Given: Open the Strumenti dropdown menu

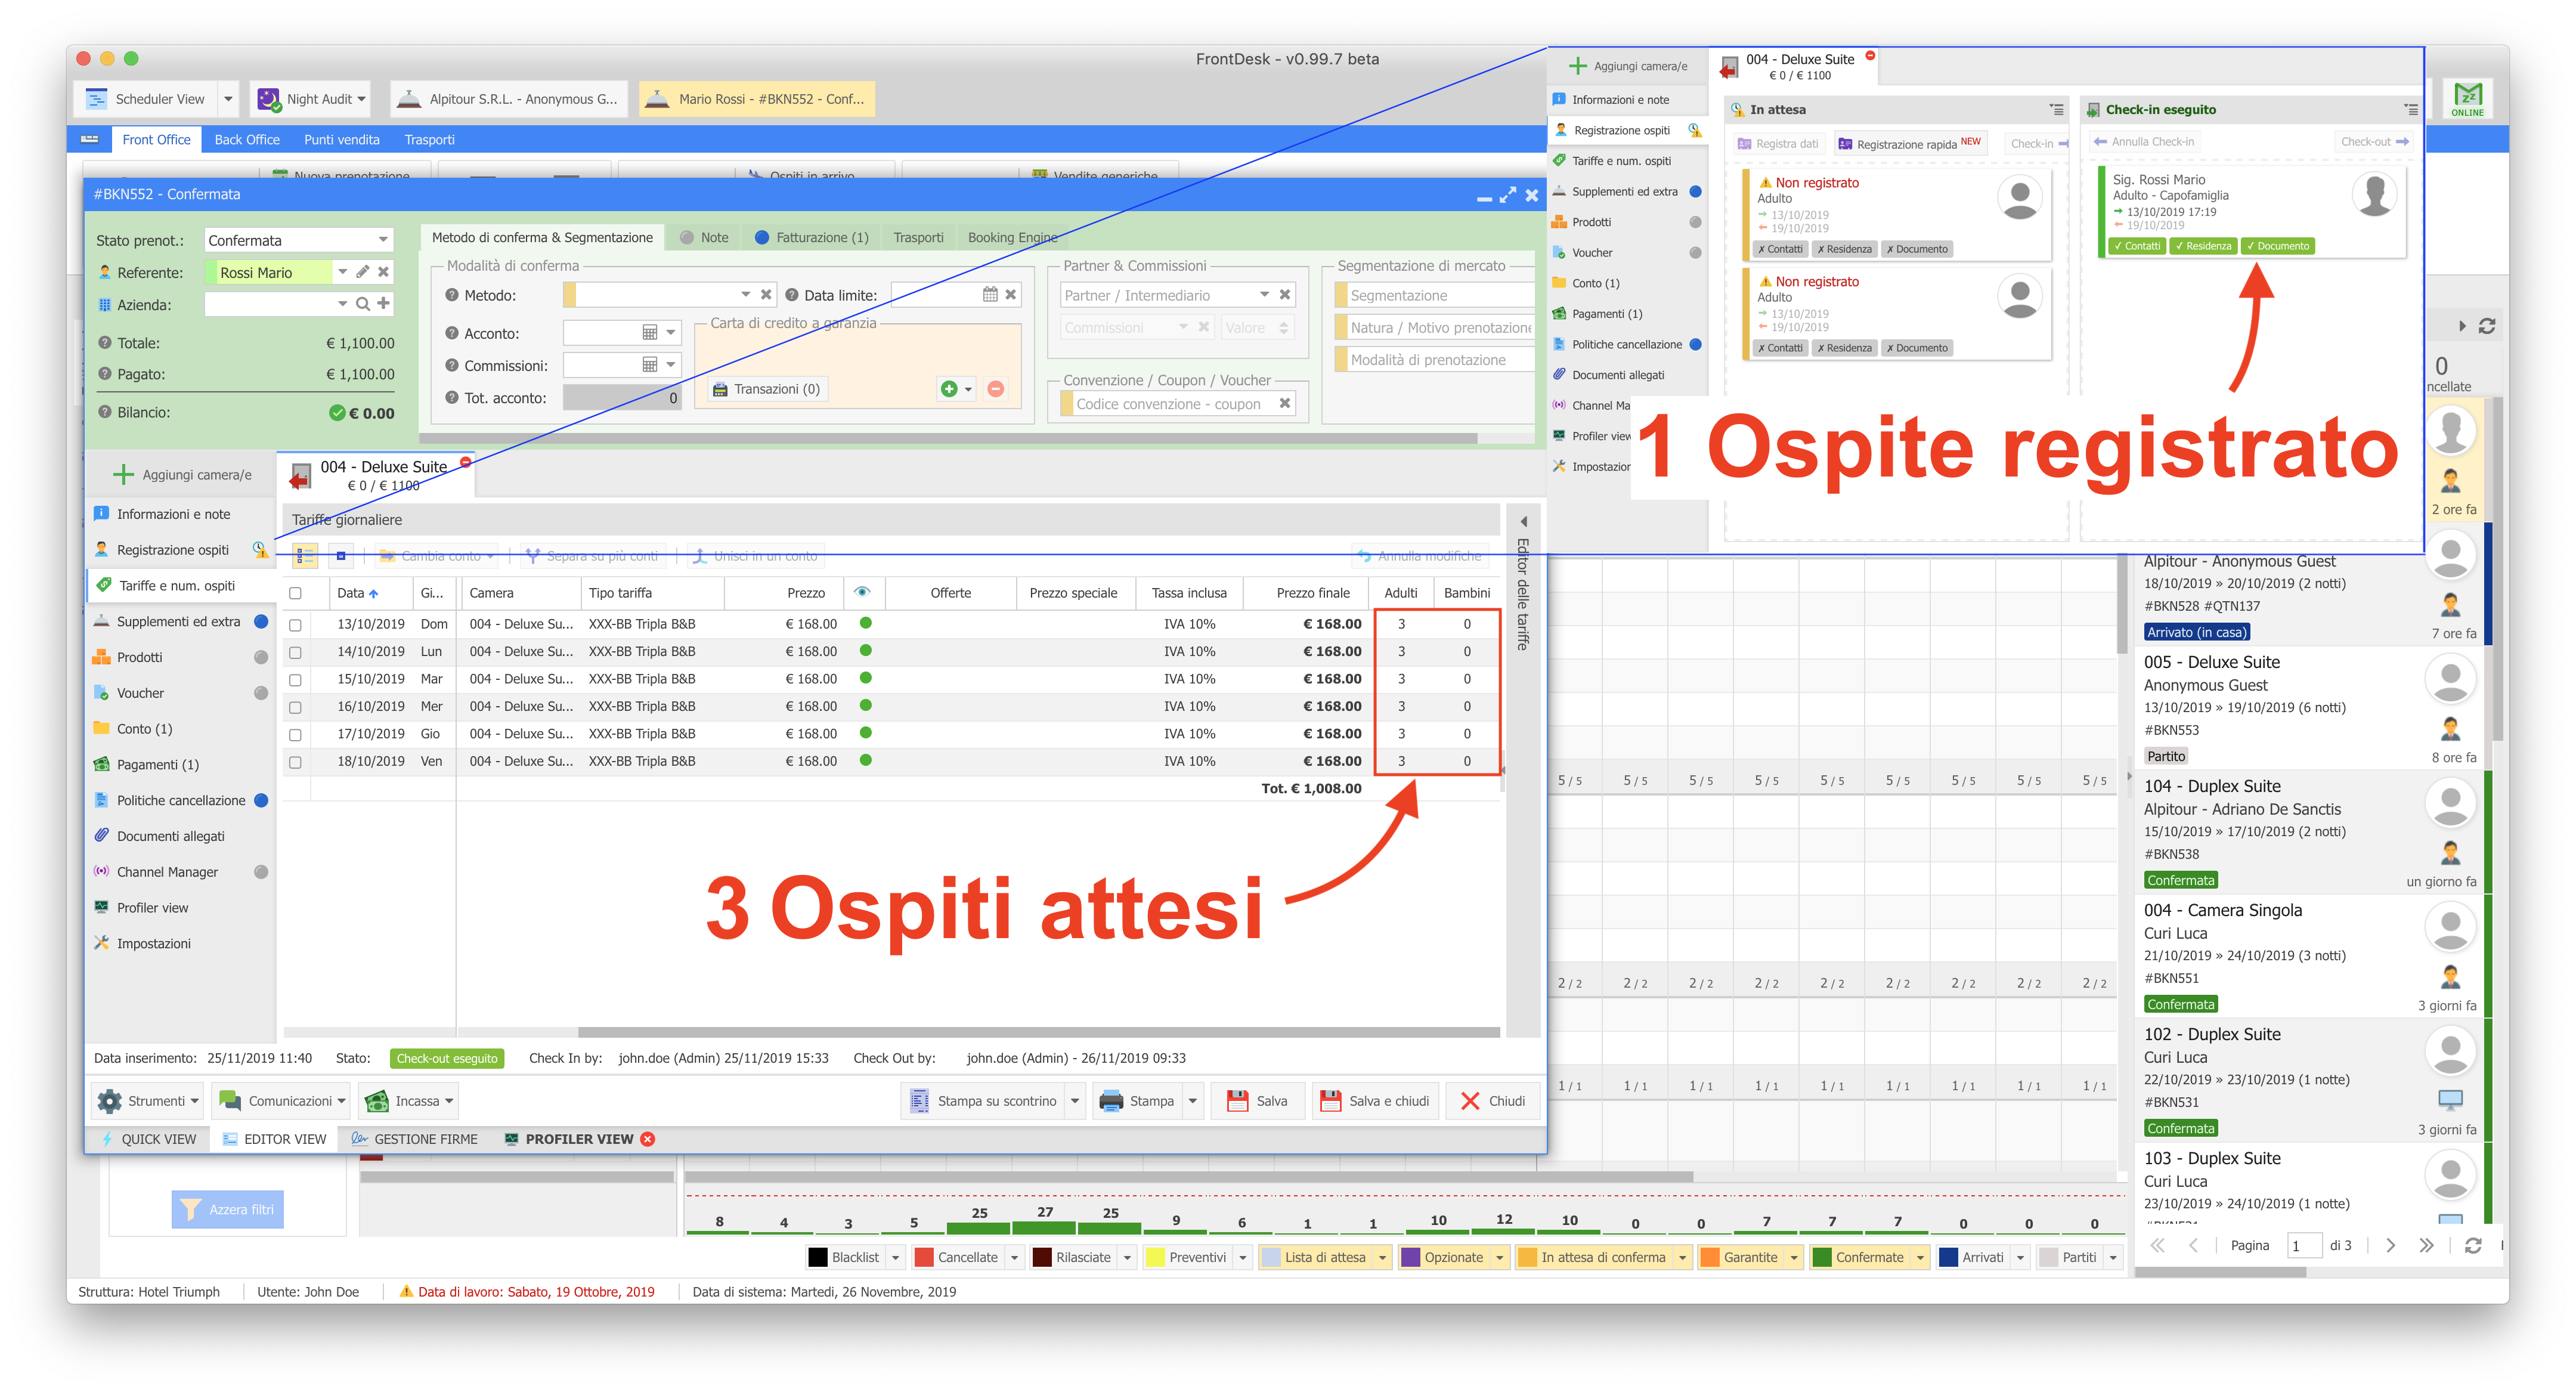Looking at the screenshot, I should point(149,1101).
